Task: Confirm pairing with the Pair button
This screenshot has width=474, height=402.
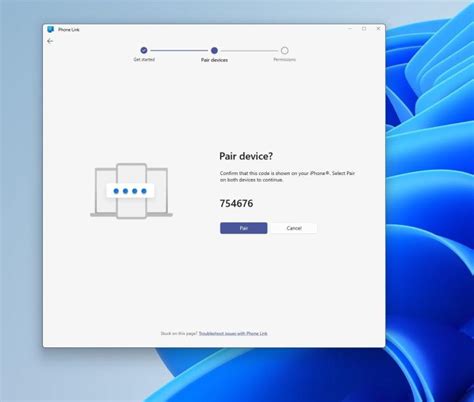Action: [x=244, y=228]
